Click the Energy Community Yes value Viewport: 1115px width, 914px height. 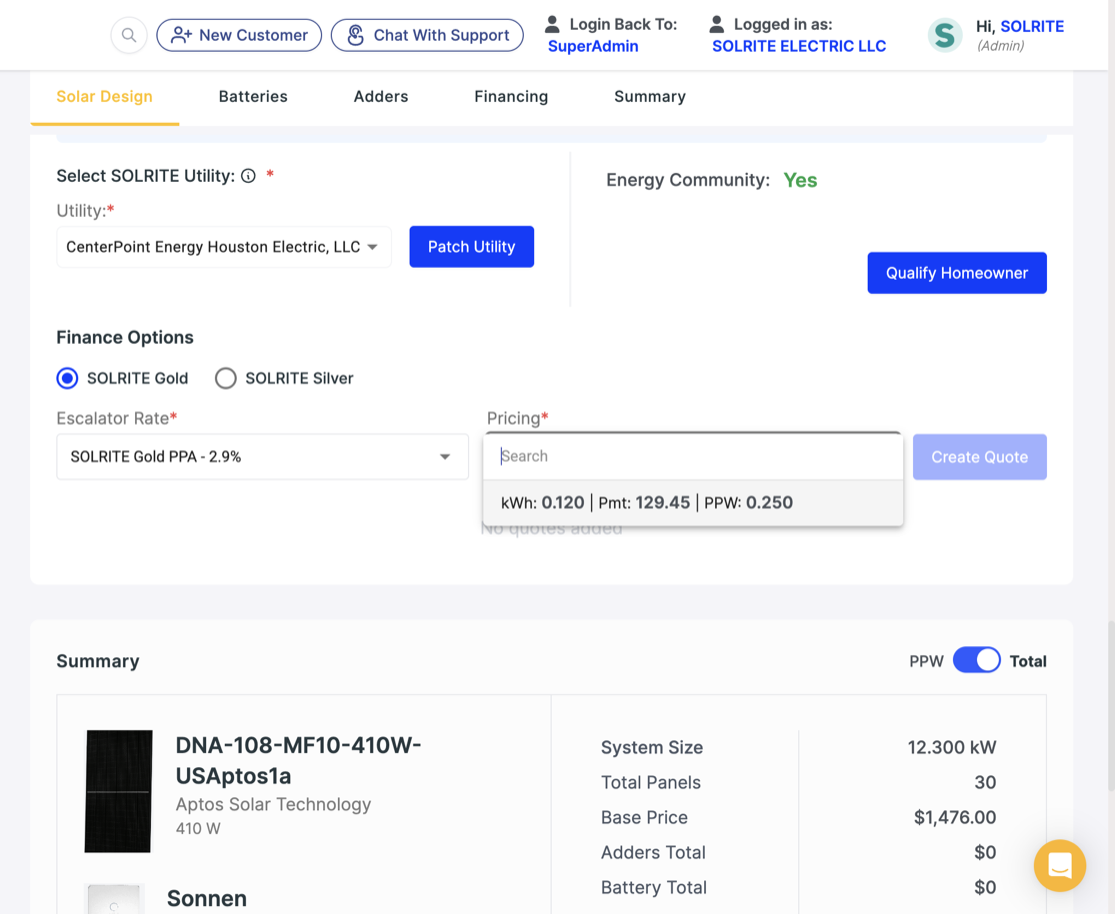pos(800,180)
